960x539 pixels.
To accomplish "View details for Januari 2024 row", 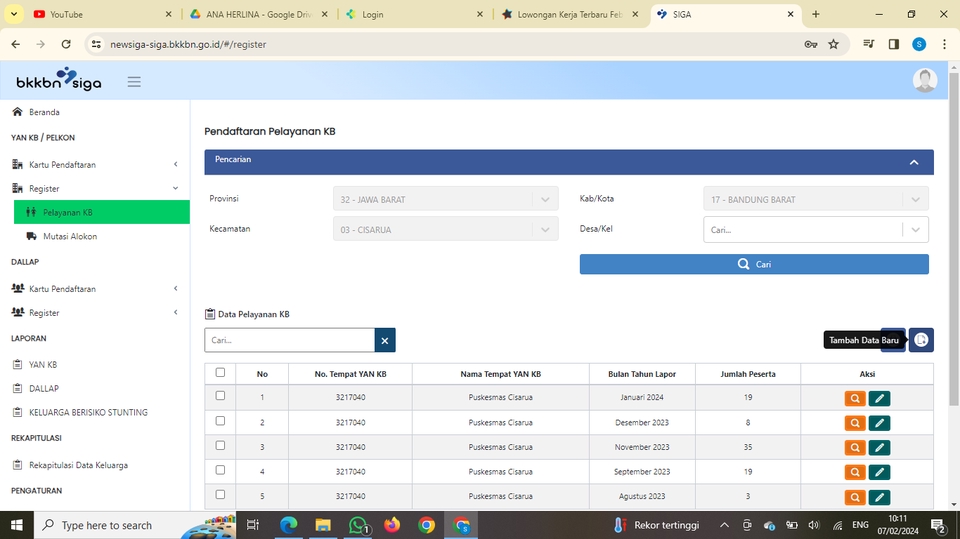I will [x=855, y=398].
